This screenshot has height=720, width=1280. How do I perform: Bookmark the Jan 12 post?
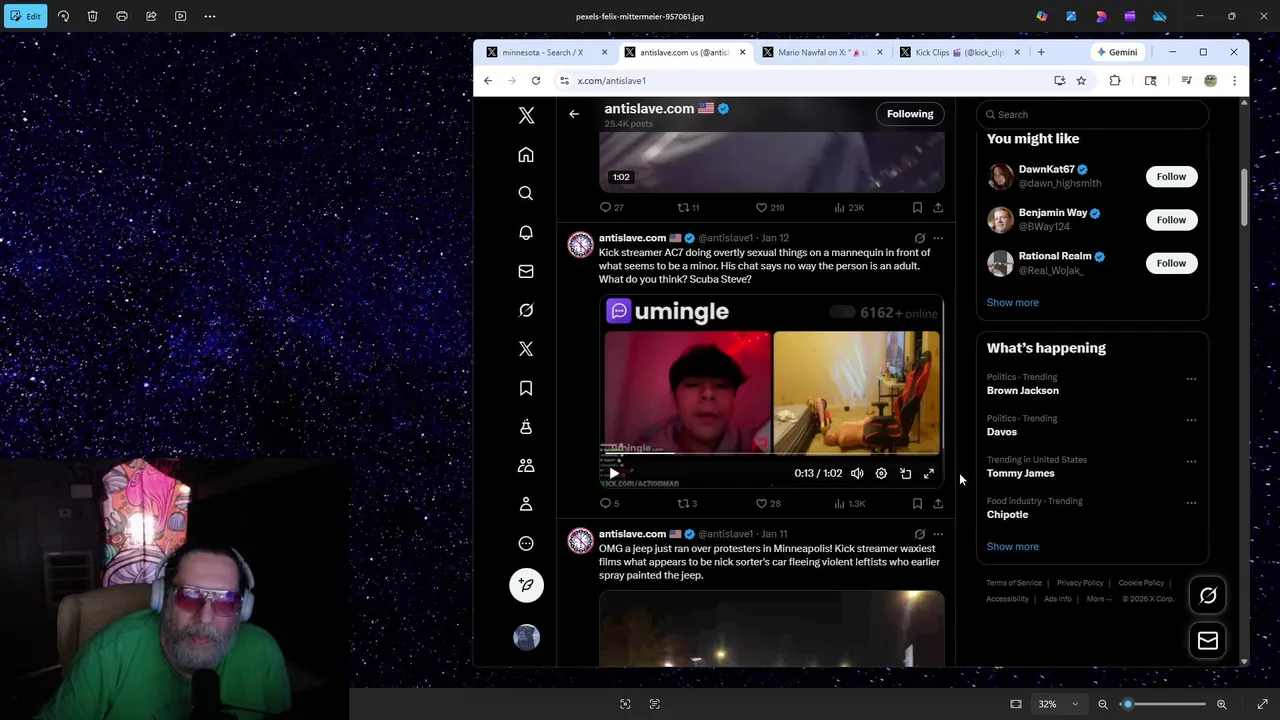pyautogui.click(x=917, y=504)
